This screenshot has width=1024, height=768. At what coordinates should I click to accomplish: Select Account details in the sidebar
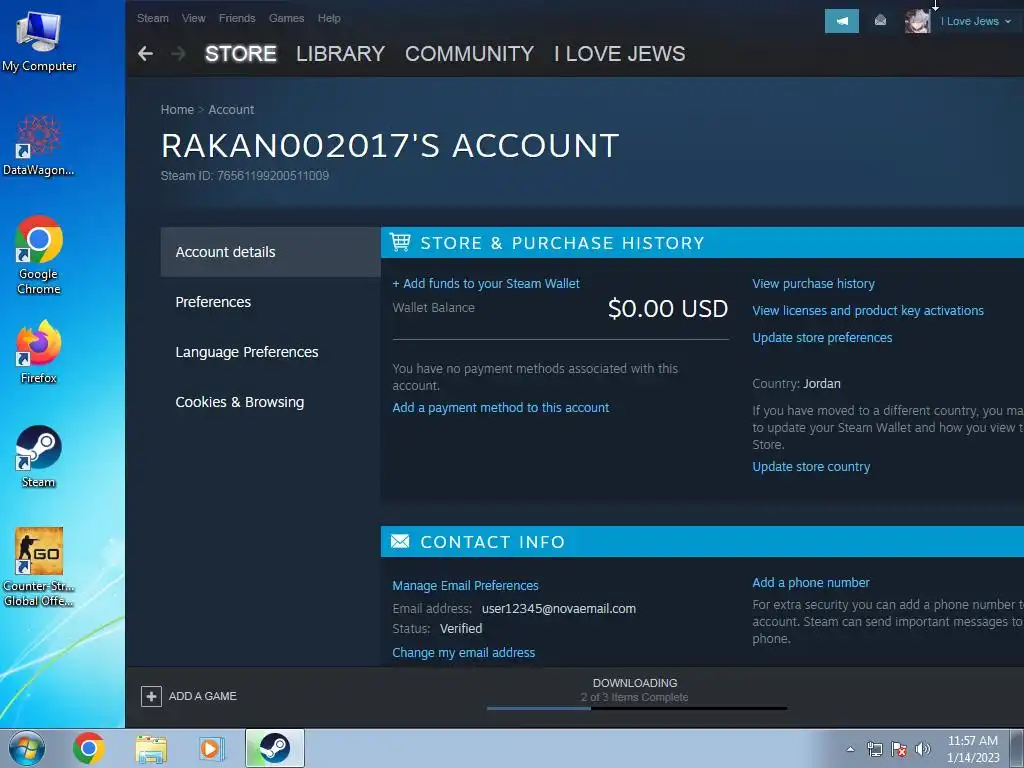coord(270,252)
